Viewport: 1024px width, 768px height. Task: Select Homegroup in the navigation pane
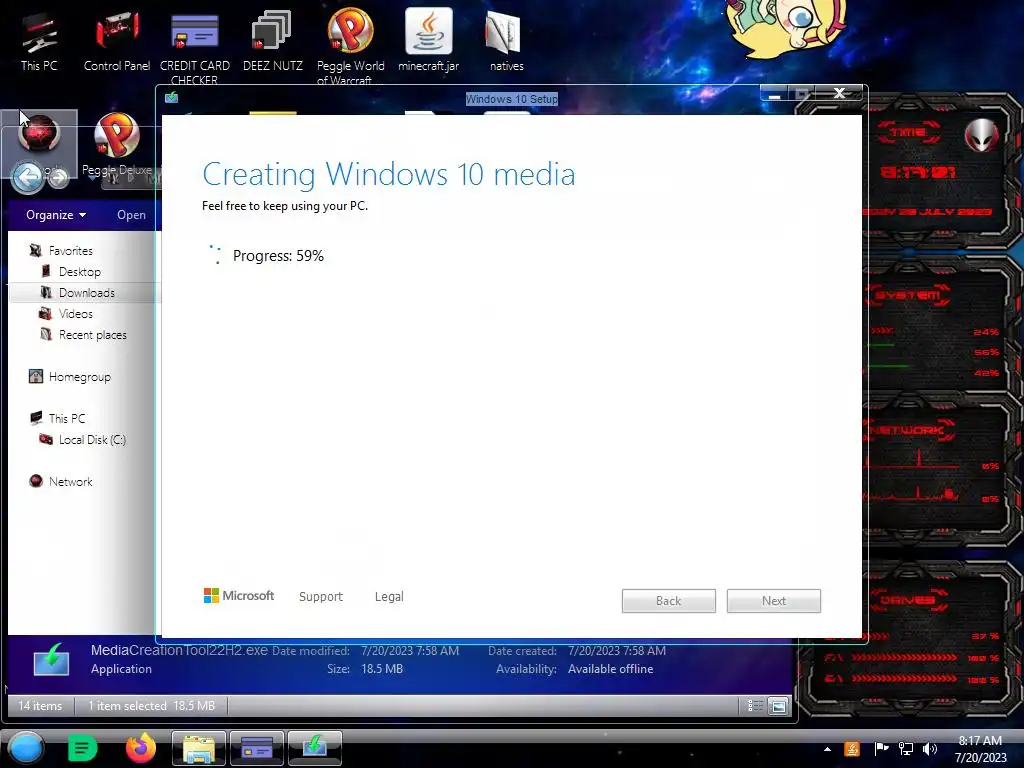point(80,377)
